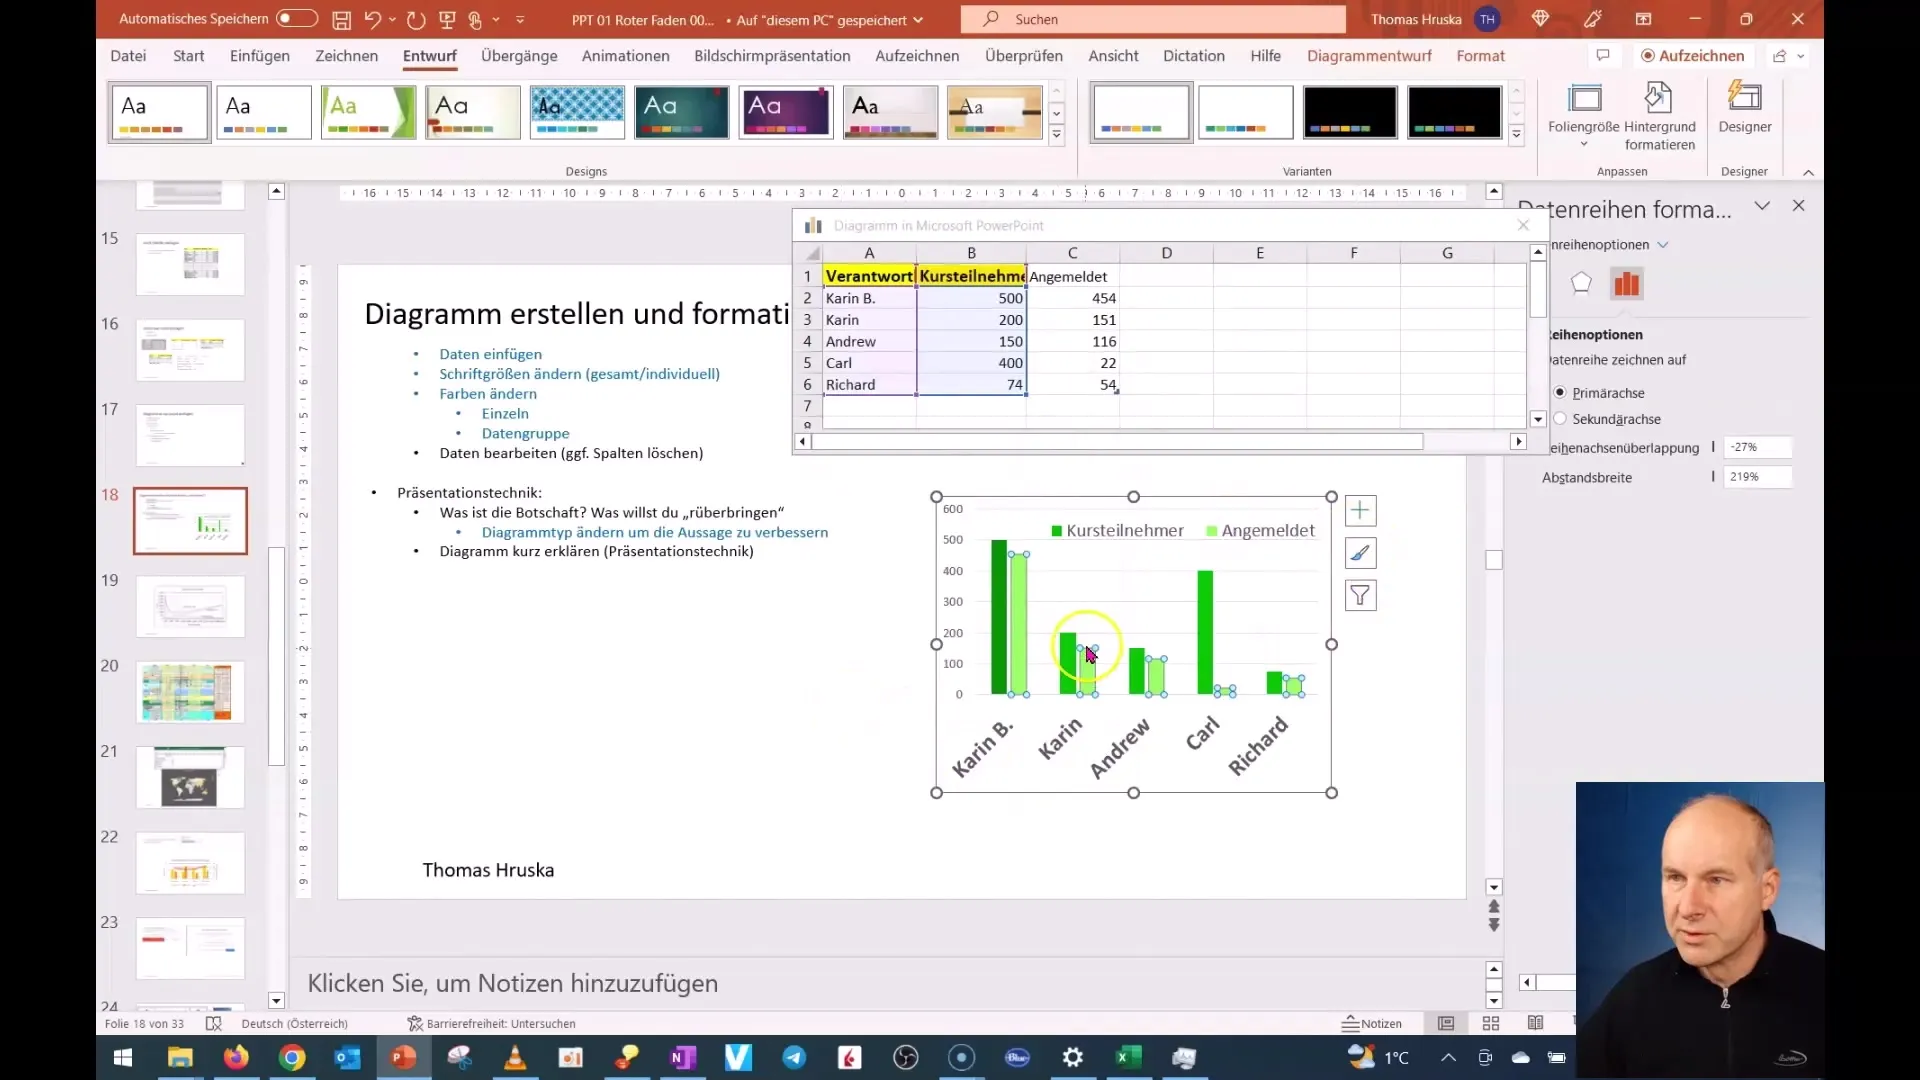Toggle Automatisches Speichern switch on
Image resolution: width=1920 pixels, height=1080 pixels.
point(293,18)
